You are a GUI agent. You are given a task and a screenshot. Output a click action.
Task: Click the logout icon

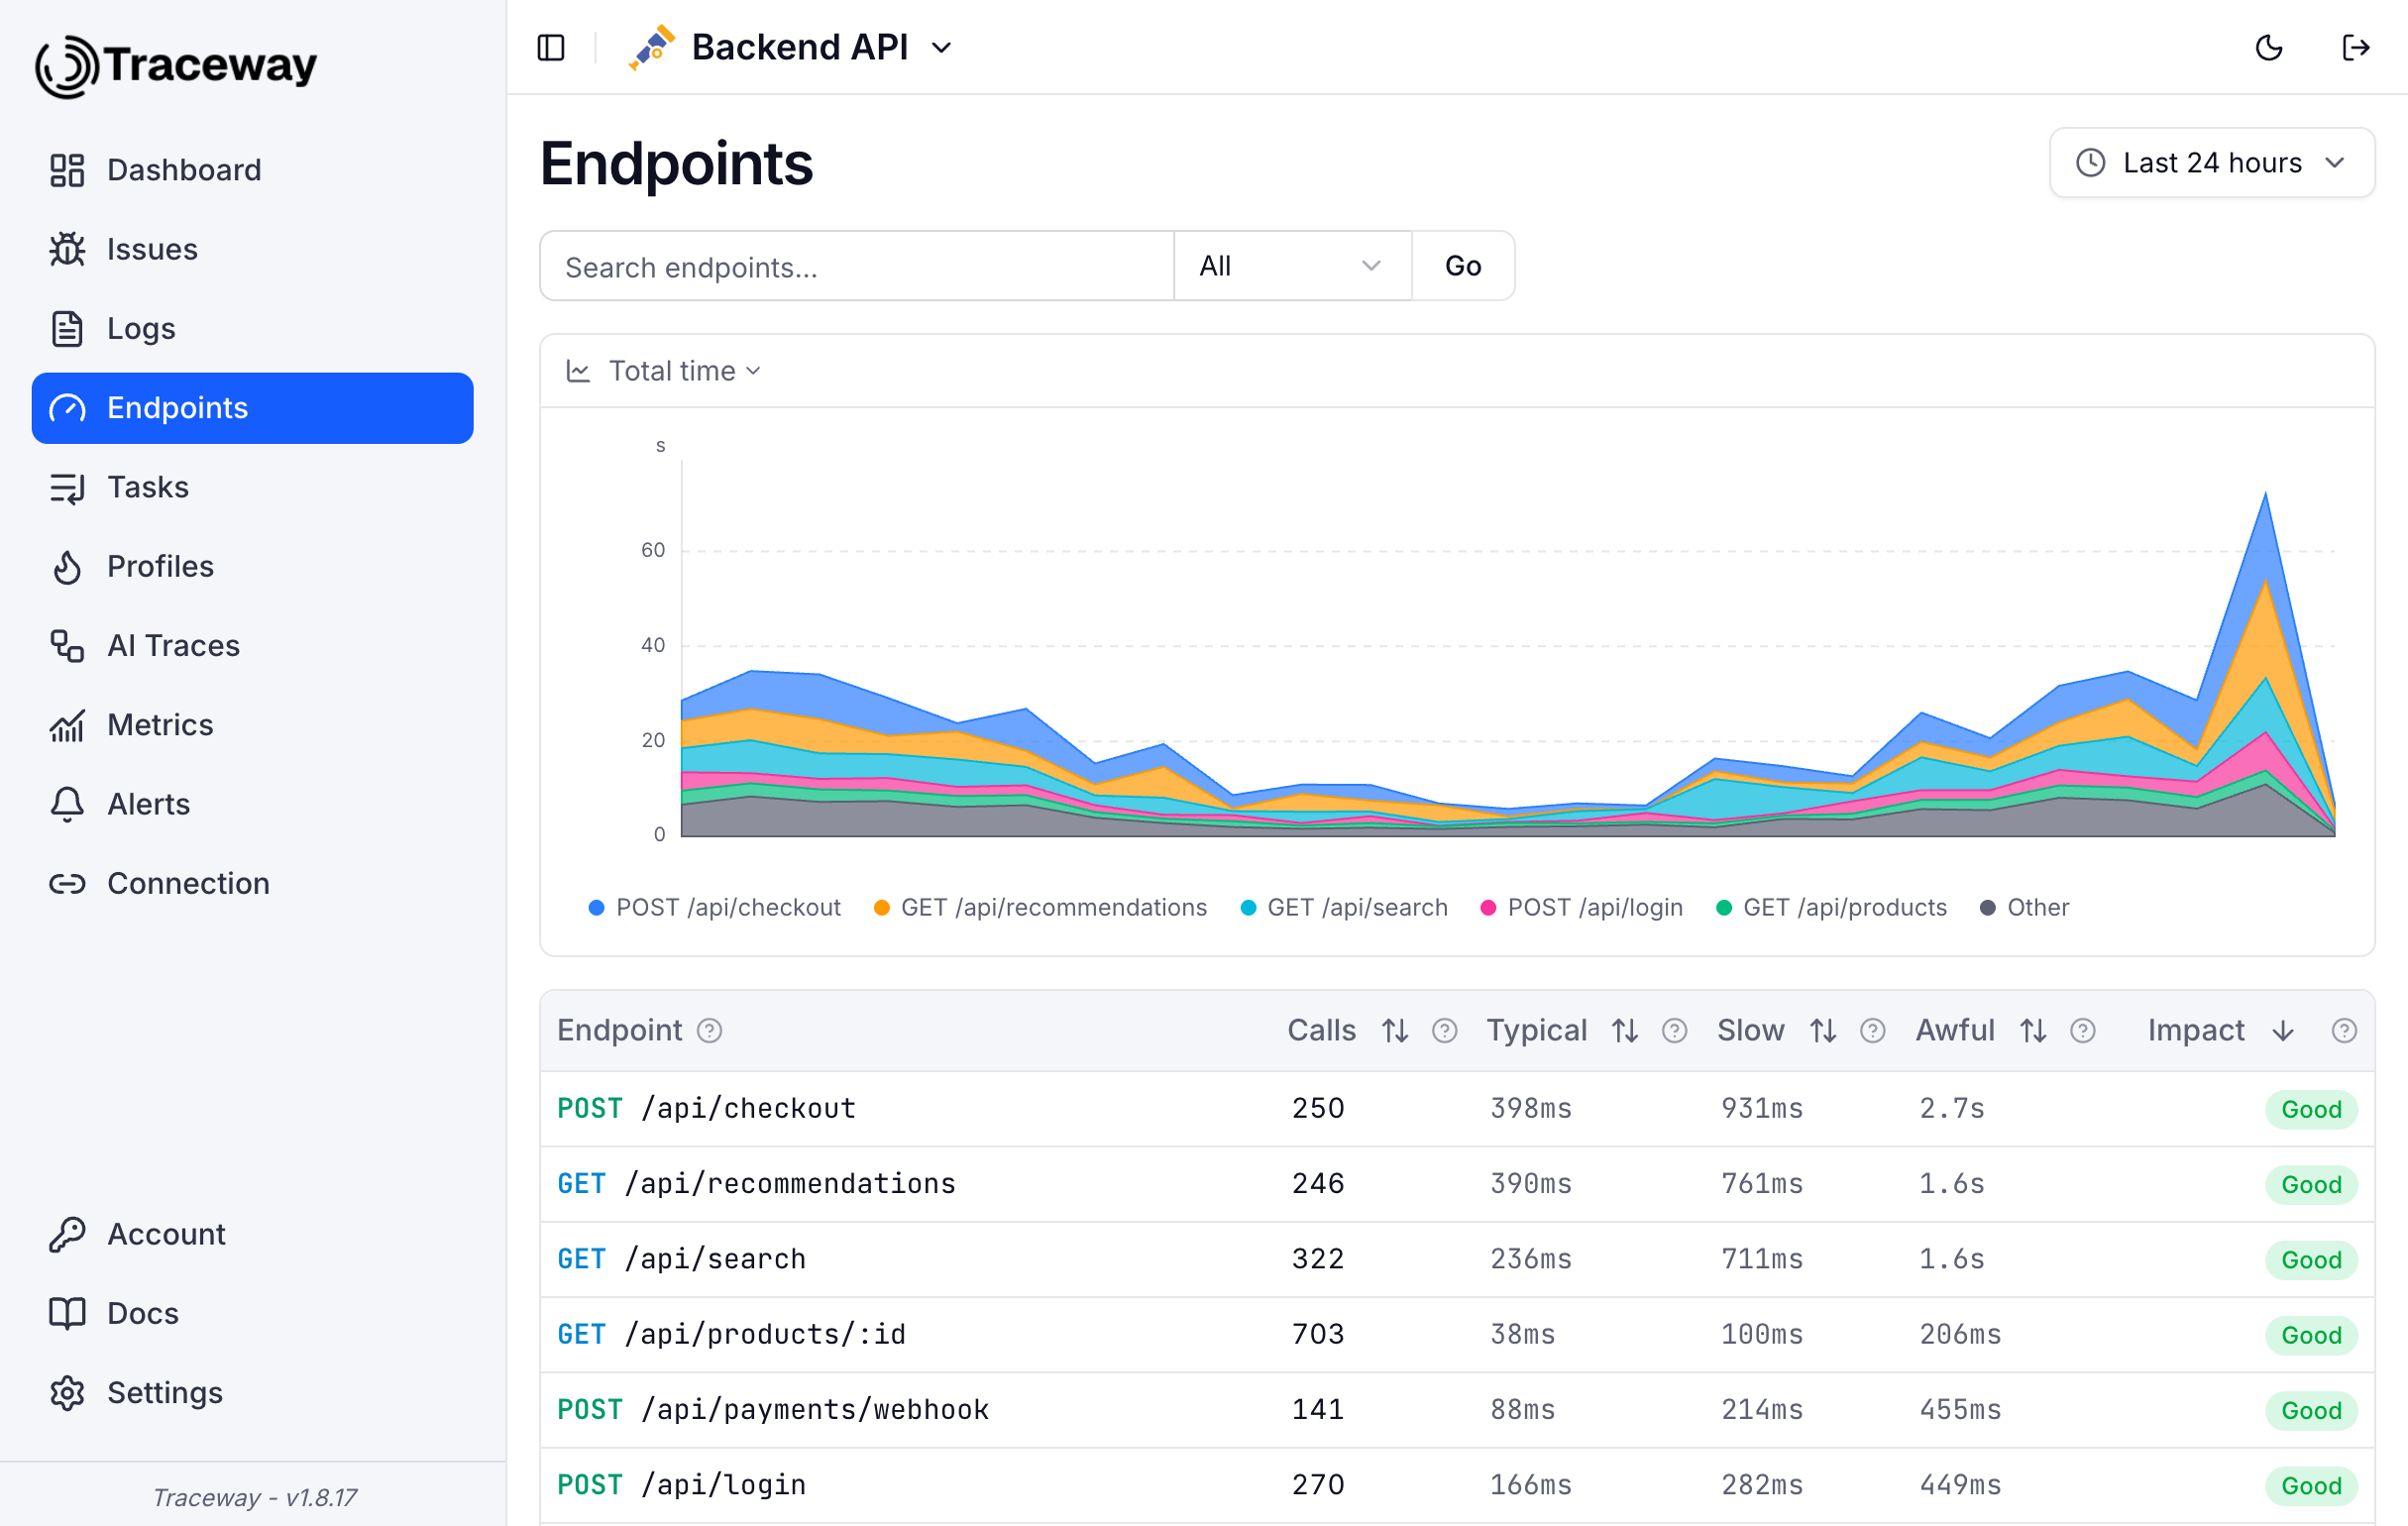[x=2356, y=47]
